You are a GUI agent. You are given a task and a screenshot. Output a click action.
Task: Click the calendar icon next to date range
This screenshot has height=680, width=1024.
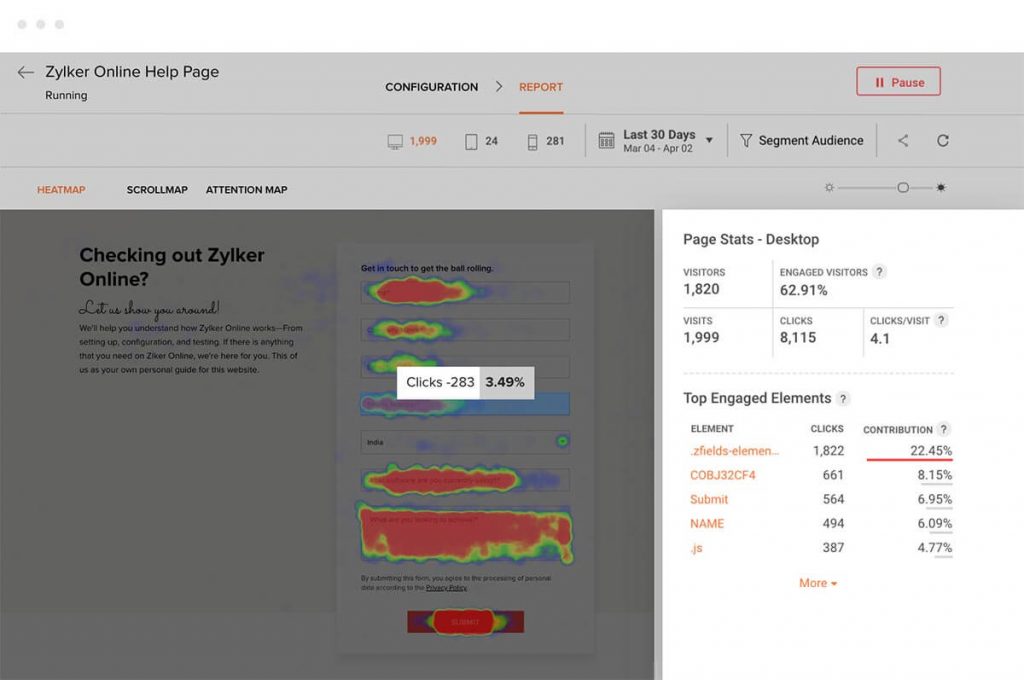tap(606, 141)
